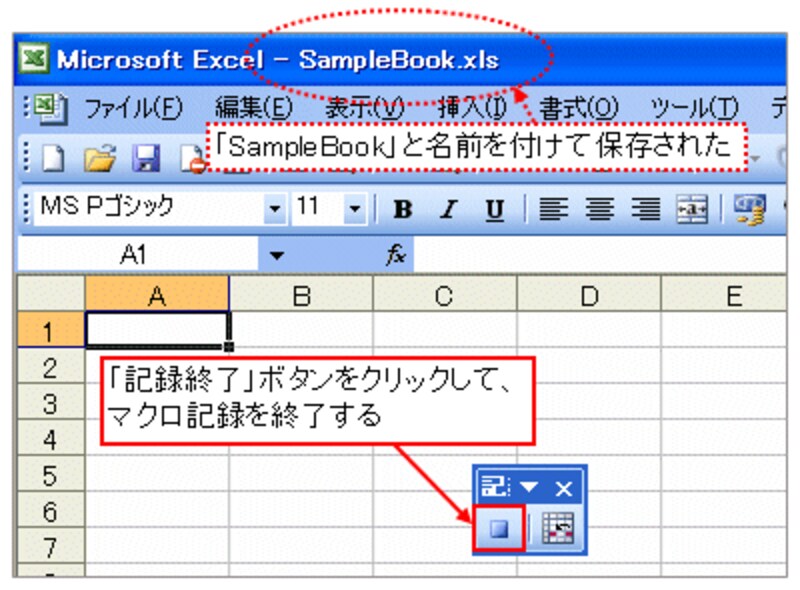
Task: Select row 6 header
Action: click(51, 509)
